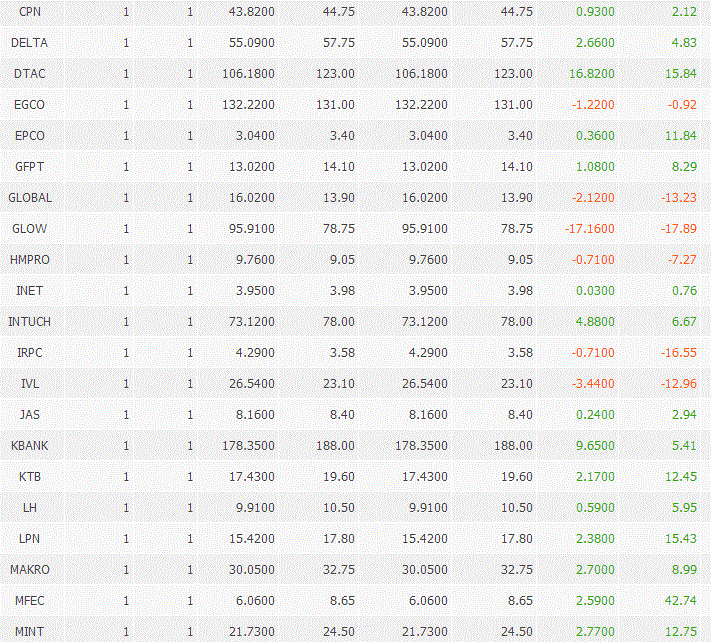Viewport: 711px width, 642px height.
Task: Select the IRPC stock symbol
Action: point(30,353)
